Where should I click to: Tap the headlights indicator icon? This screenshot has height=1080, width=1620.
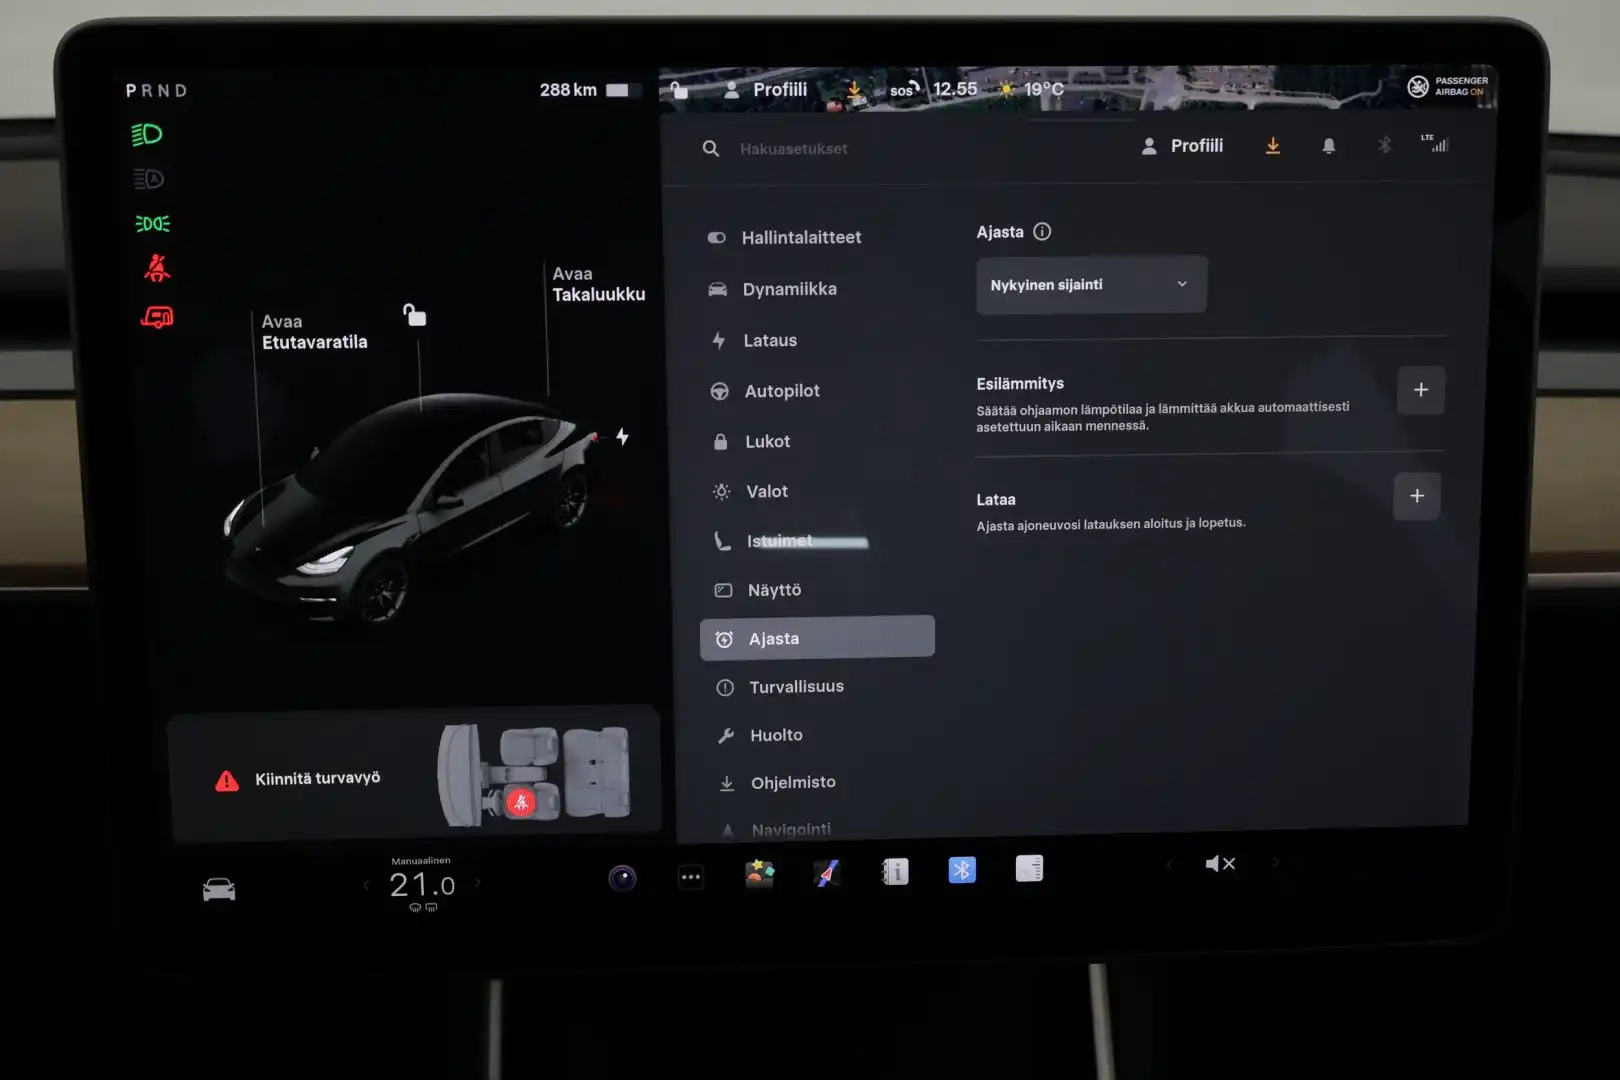(x=147, y=134)
